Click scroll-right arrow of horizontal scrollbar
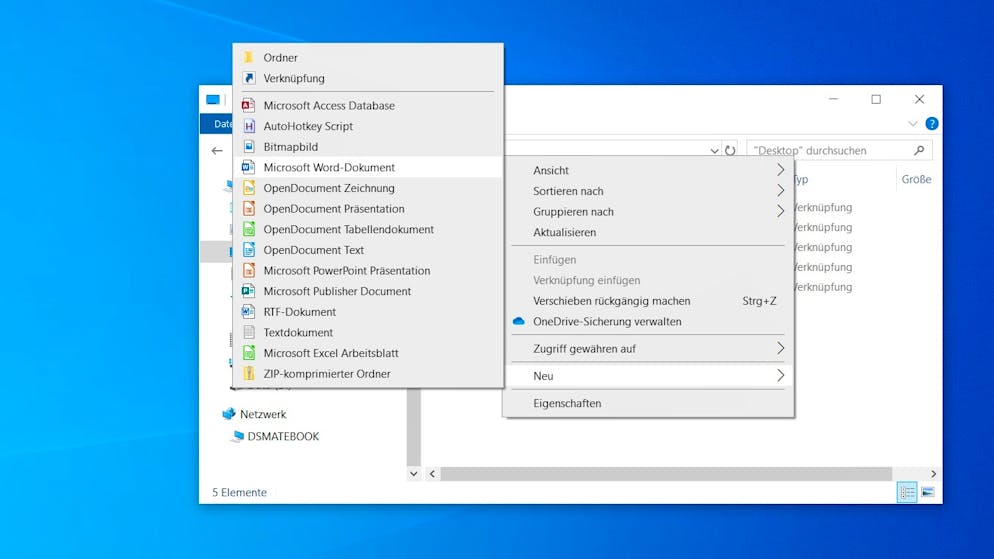 [x=933, y=474]
